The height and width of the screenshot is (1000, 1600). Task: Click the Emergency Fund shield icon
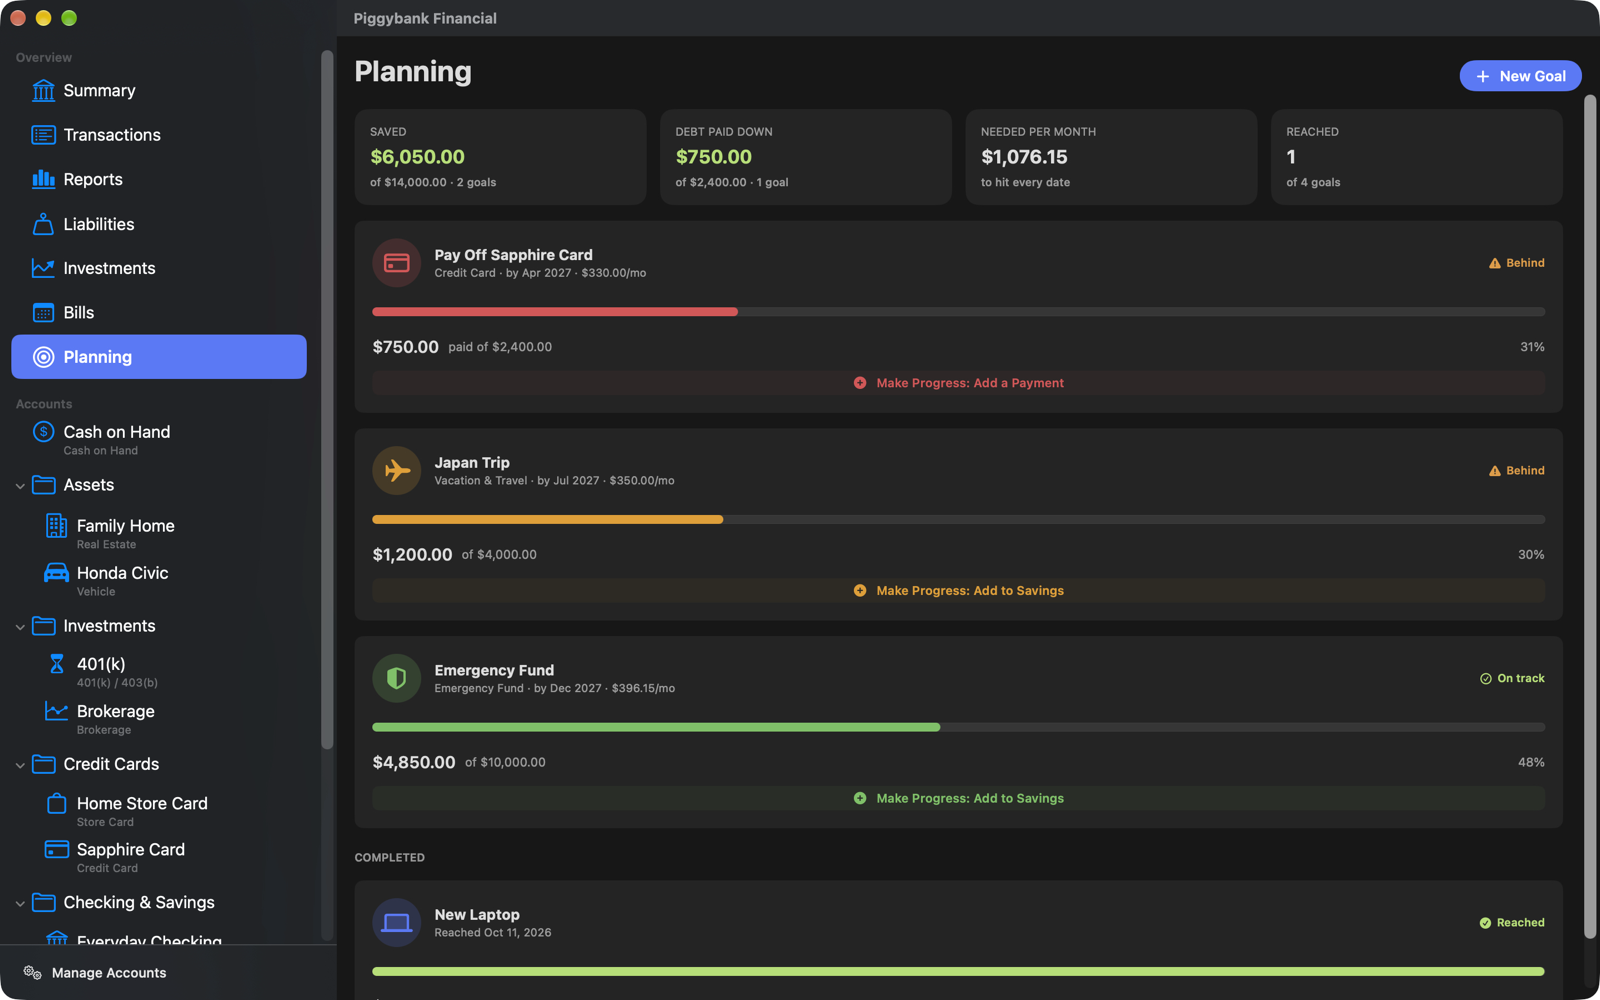click(397, 679)
